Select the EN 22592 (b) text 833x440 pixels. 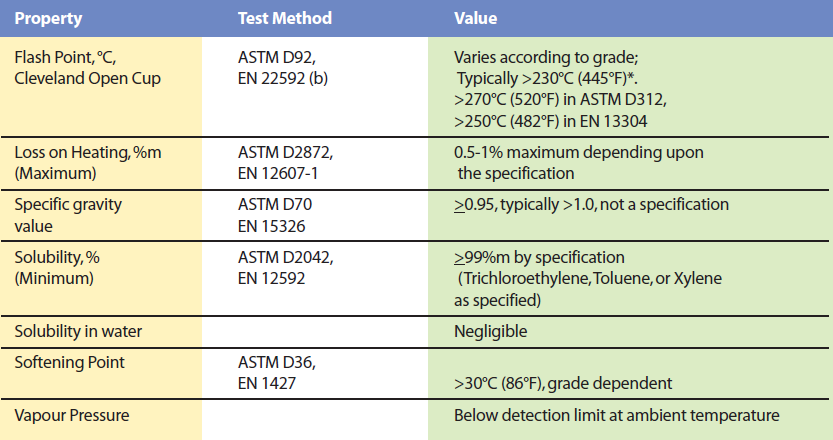point(283,79)
